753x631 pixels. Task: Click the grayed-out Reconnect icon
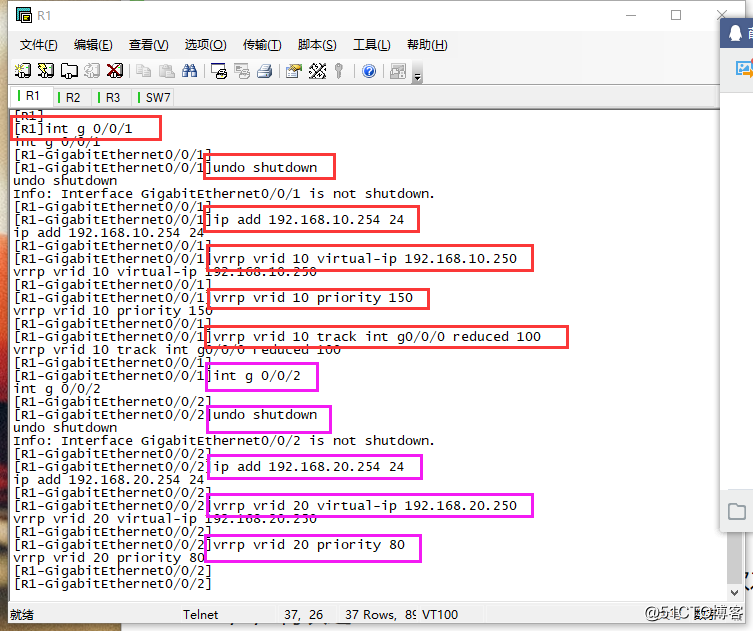[92, 71]
